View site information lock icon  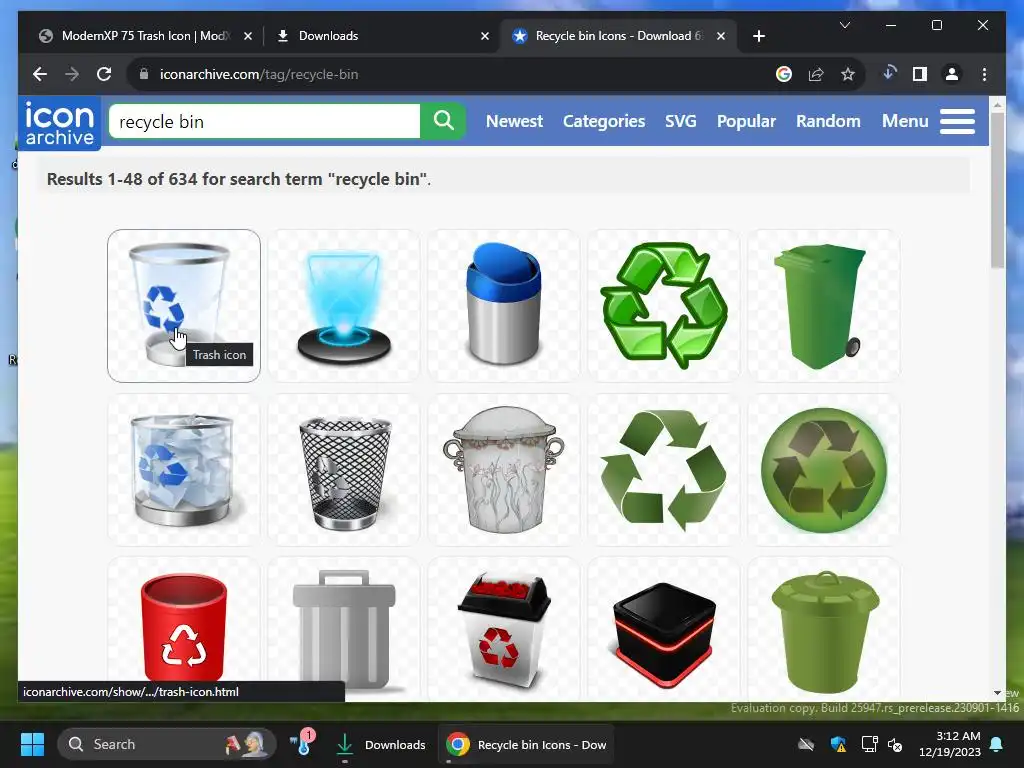144,74
